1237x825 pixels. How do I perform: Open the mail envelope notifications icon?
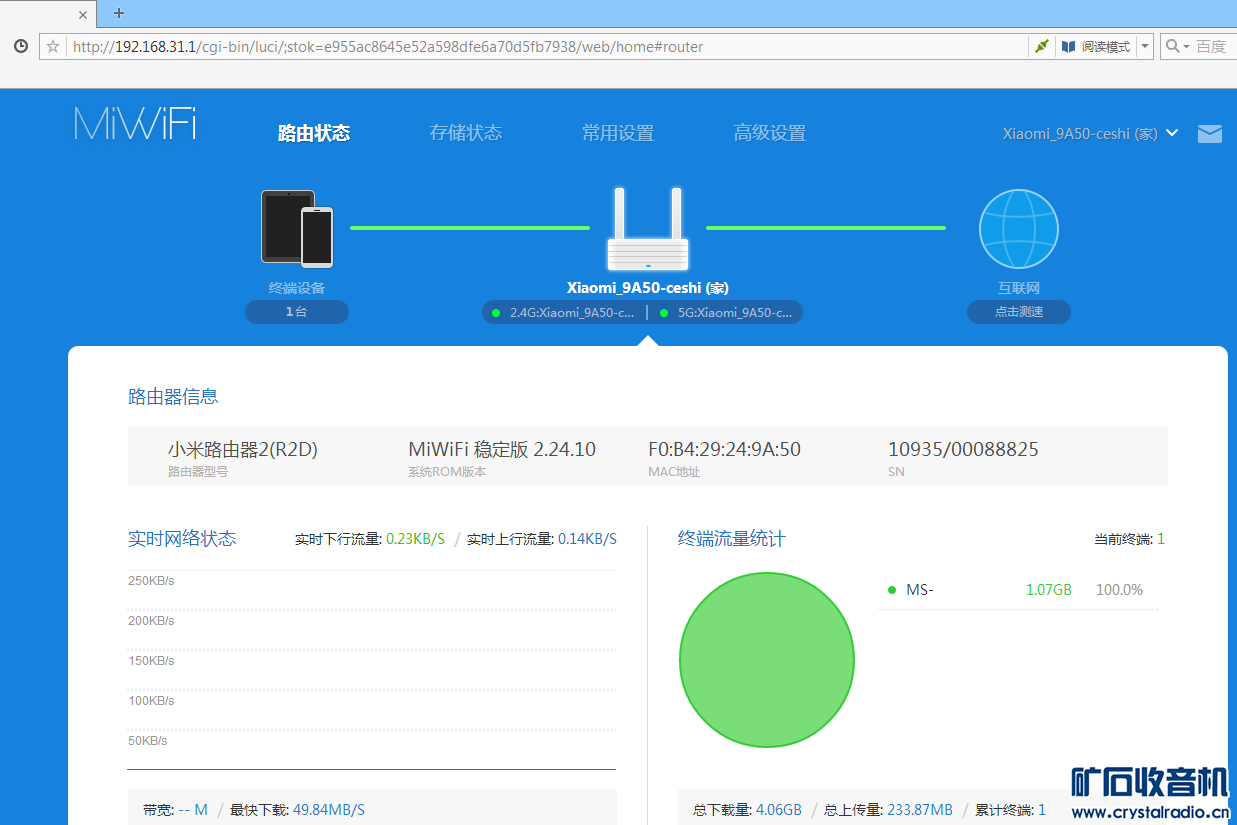(x=1209, y=134)
